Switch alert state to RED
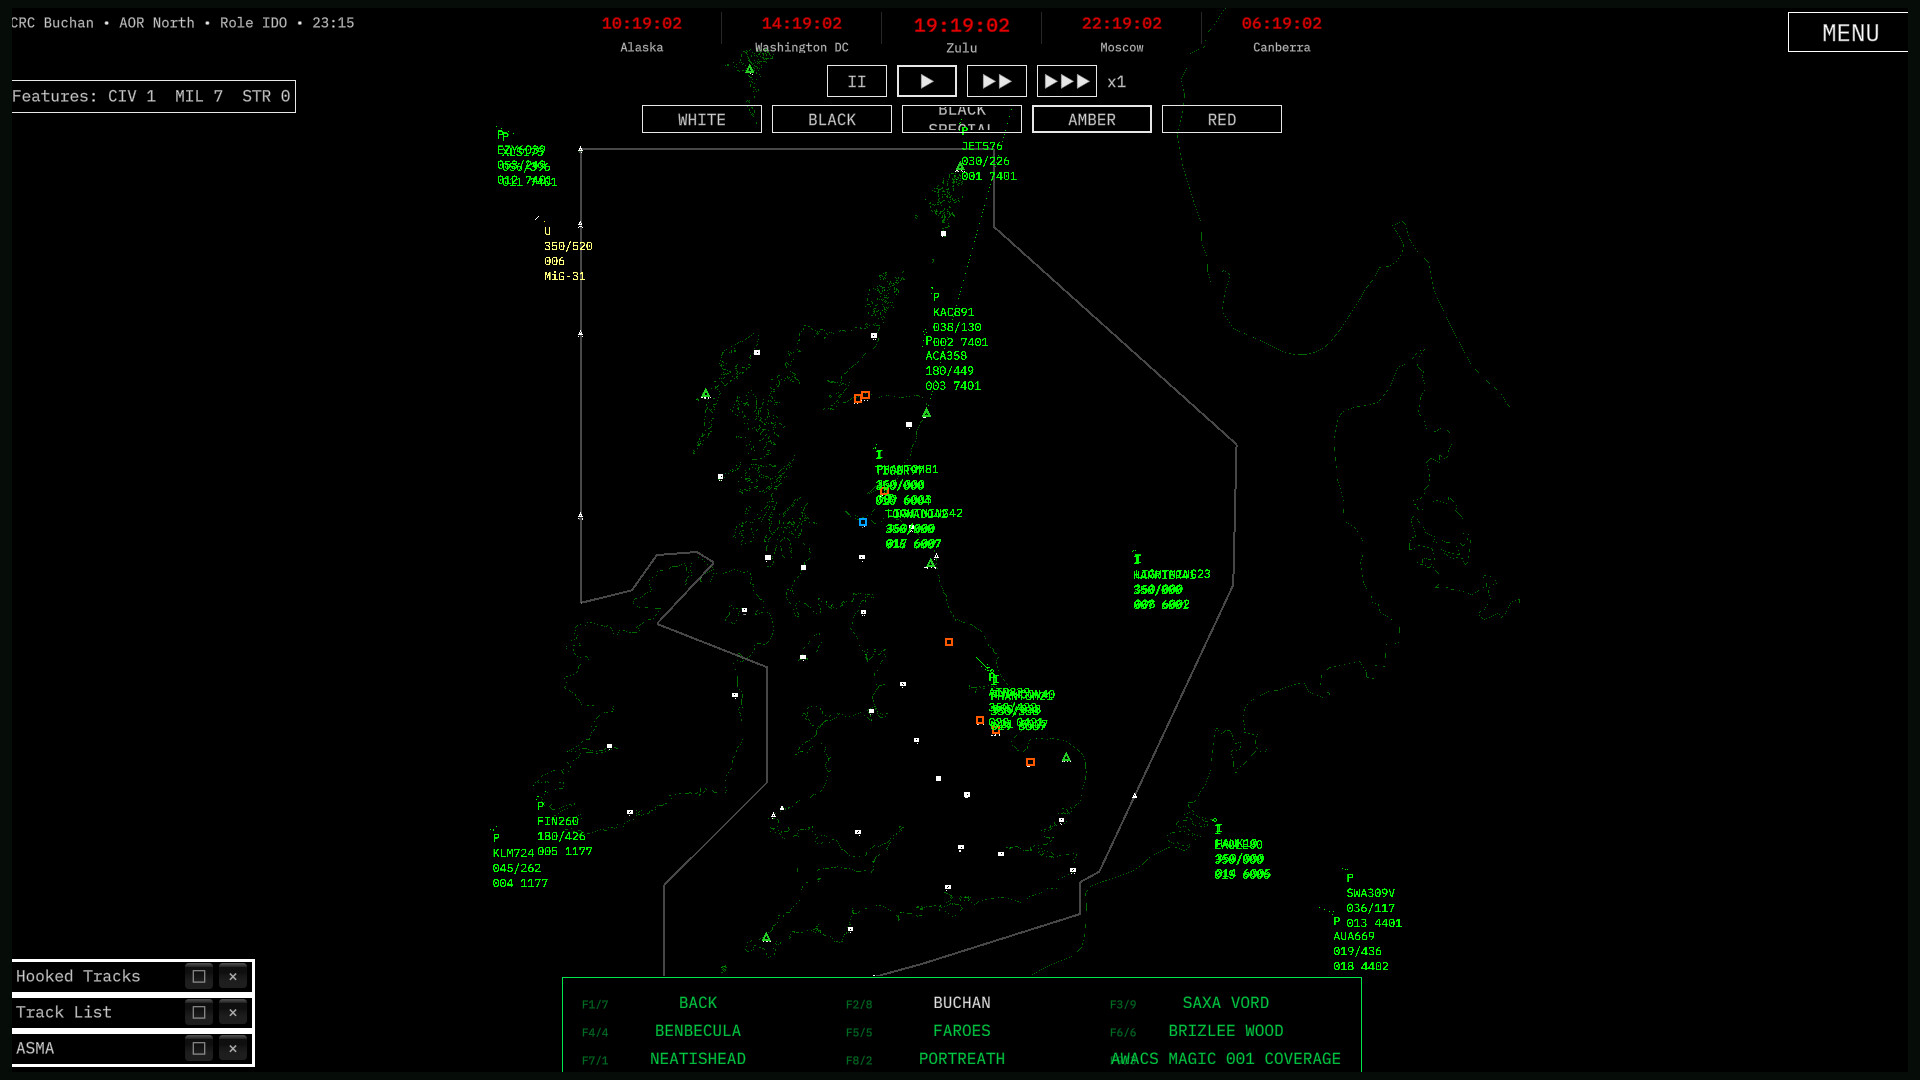 1221,119
